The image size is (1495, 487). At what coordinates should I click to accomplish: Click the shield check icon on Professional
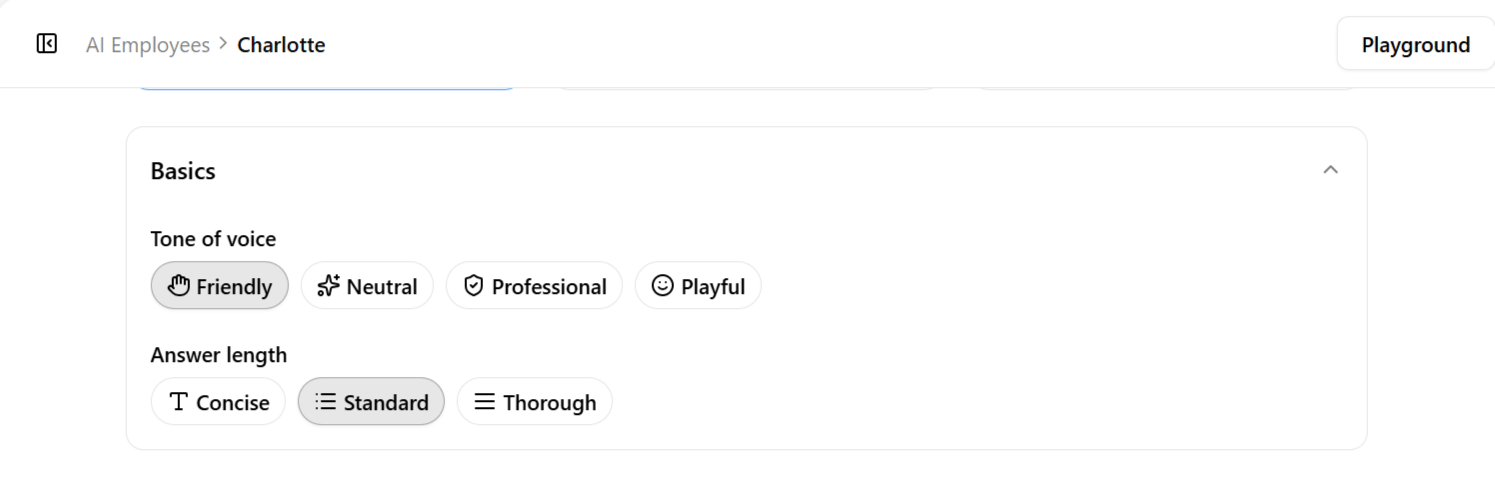(x=474, y=286)
